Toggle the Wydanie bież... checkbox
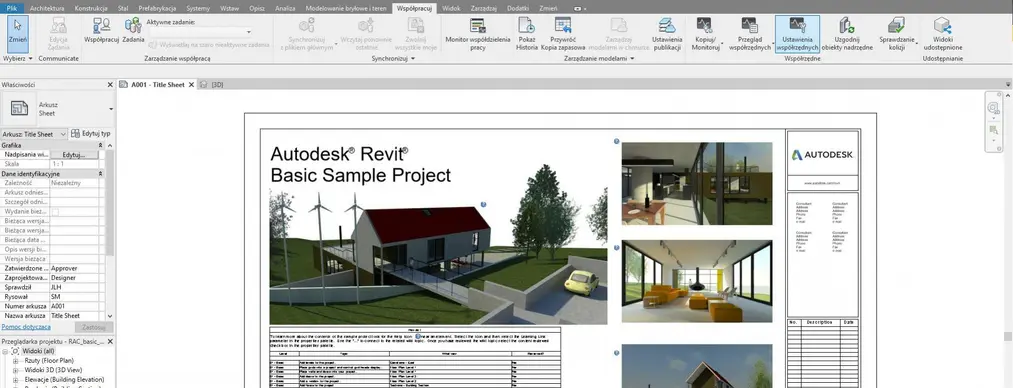Screen dimensions: 1013x388 [56, 212]
